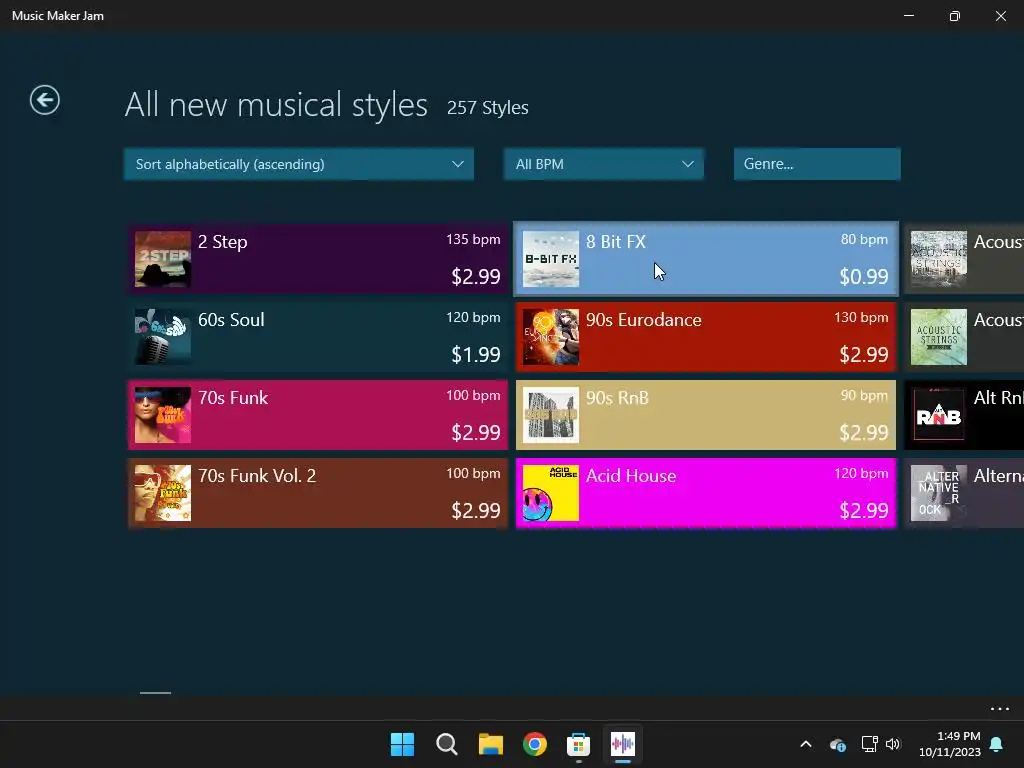1024x768 pixels.
Task: Click the OneDrive cloud tray icon
Action: pyautogui.click(x=838, y=744)
